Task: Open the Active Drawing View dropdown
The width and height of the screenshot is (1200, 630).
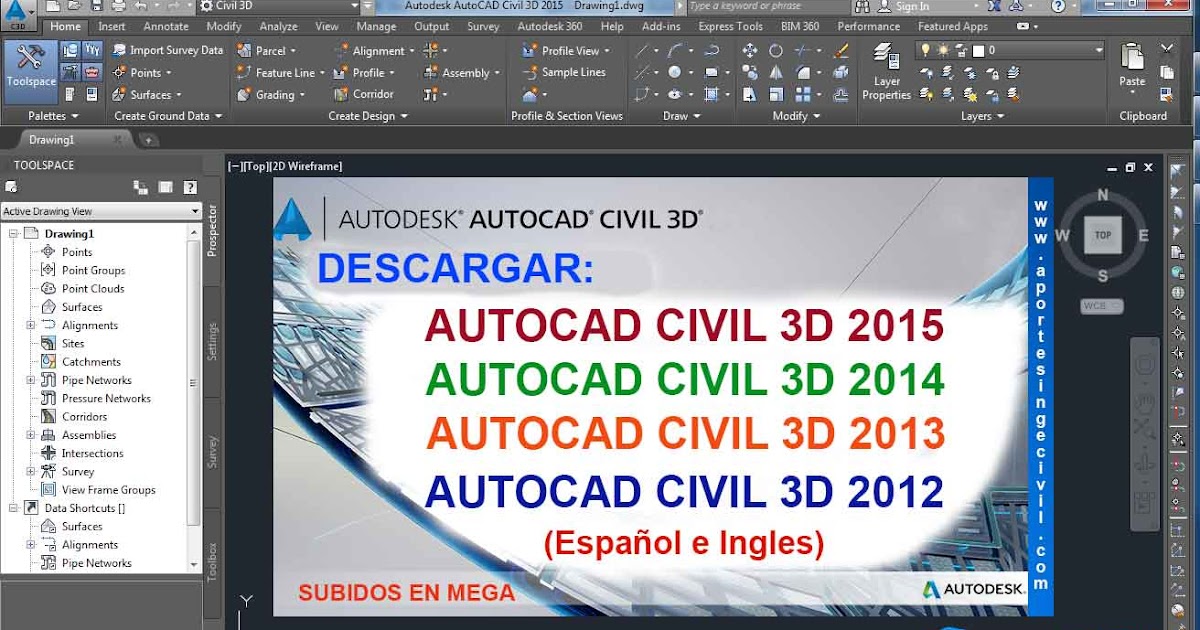Action: point(101,211)
